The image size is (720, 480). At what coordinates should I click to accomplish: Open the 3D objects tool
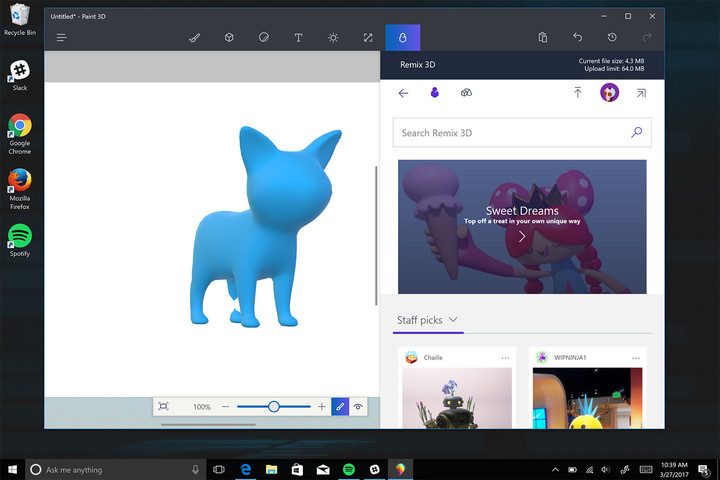tap(229, 37)
